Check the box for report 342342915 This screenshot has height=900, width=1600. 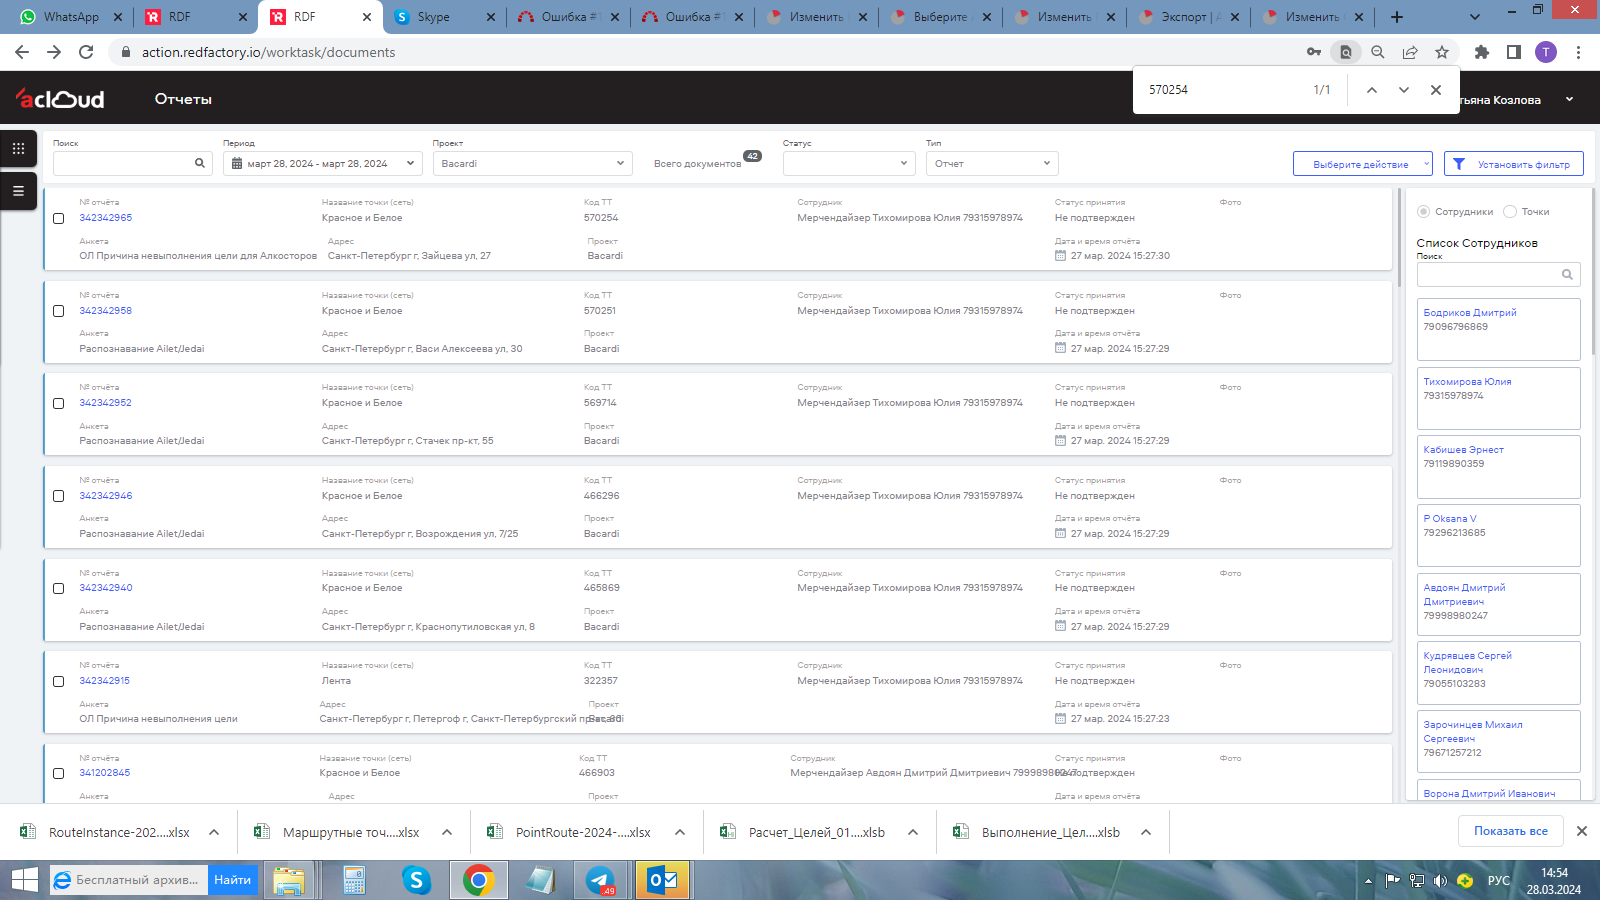[58, 681]
